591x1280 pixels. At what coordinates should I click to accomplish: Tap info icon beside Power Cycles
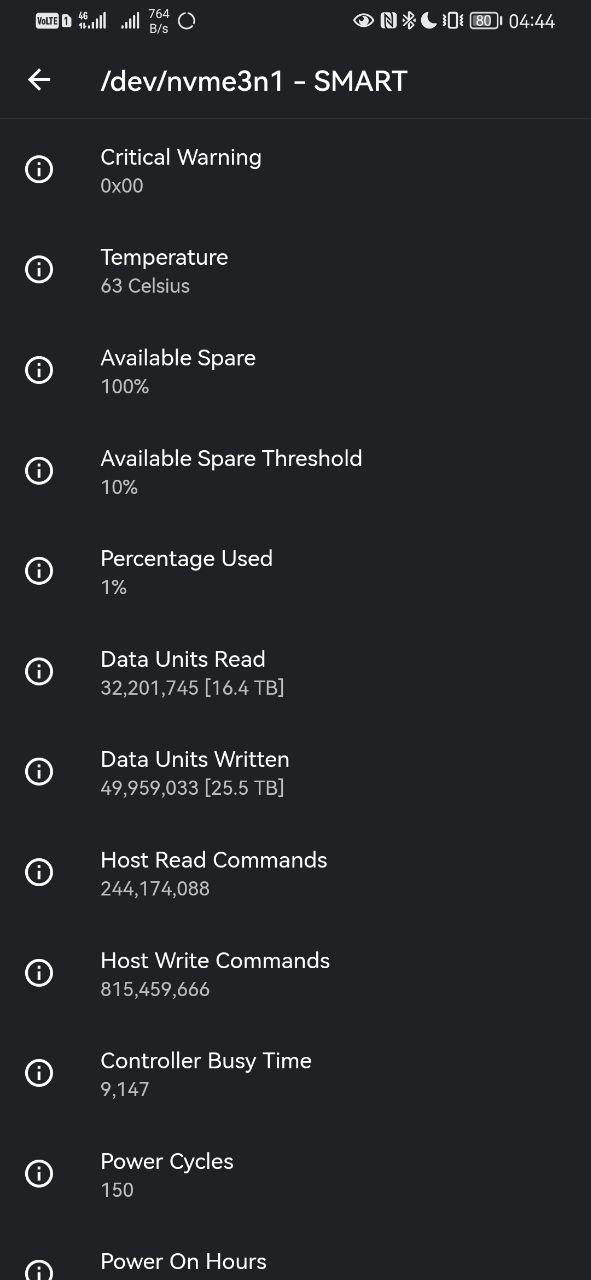click(x=39, y=1173)
